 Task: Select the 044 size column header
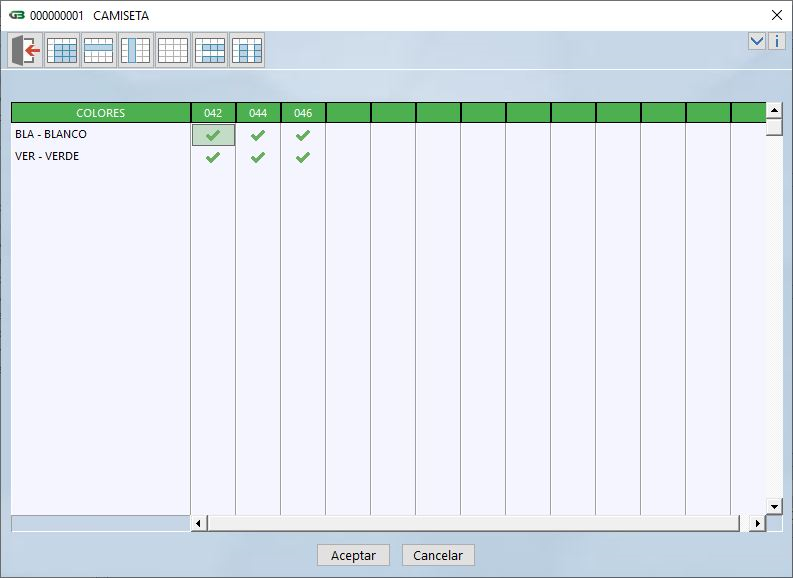(x=258, y=113)
